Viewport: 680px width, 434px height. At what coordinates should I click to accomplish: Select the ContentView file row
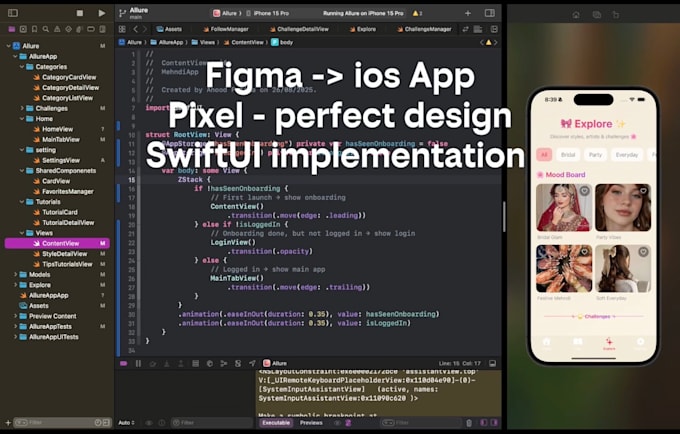57,243
